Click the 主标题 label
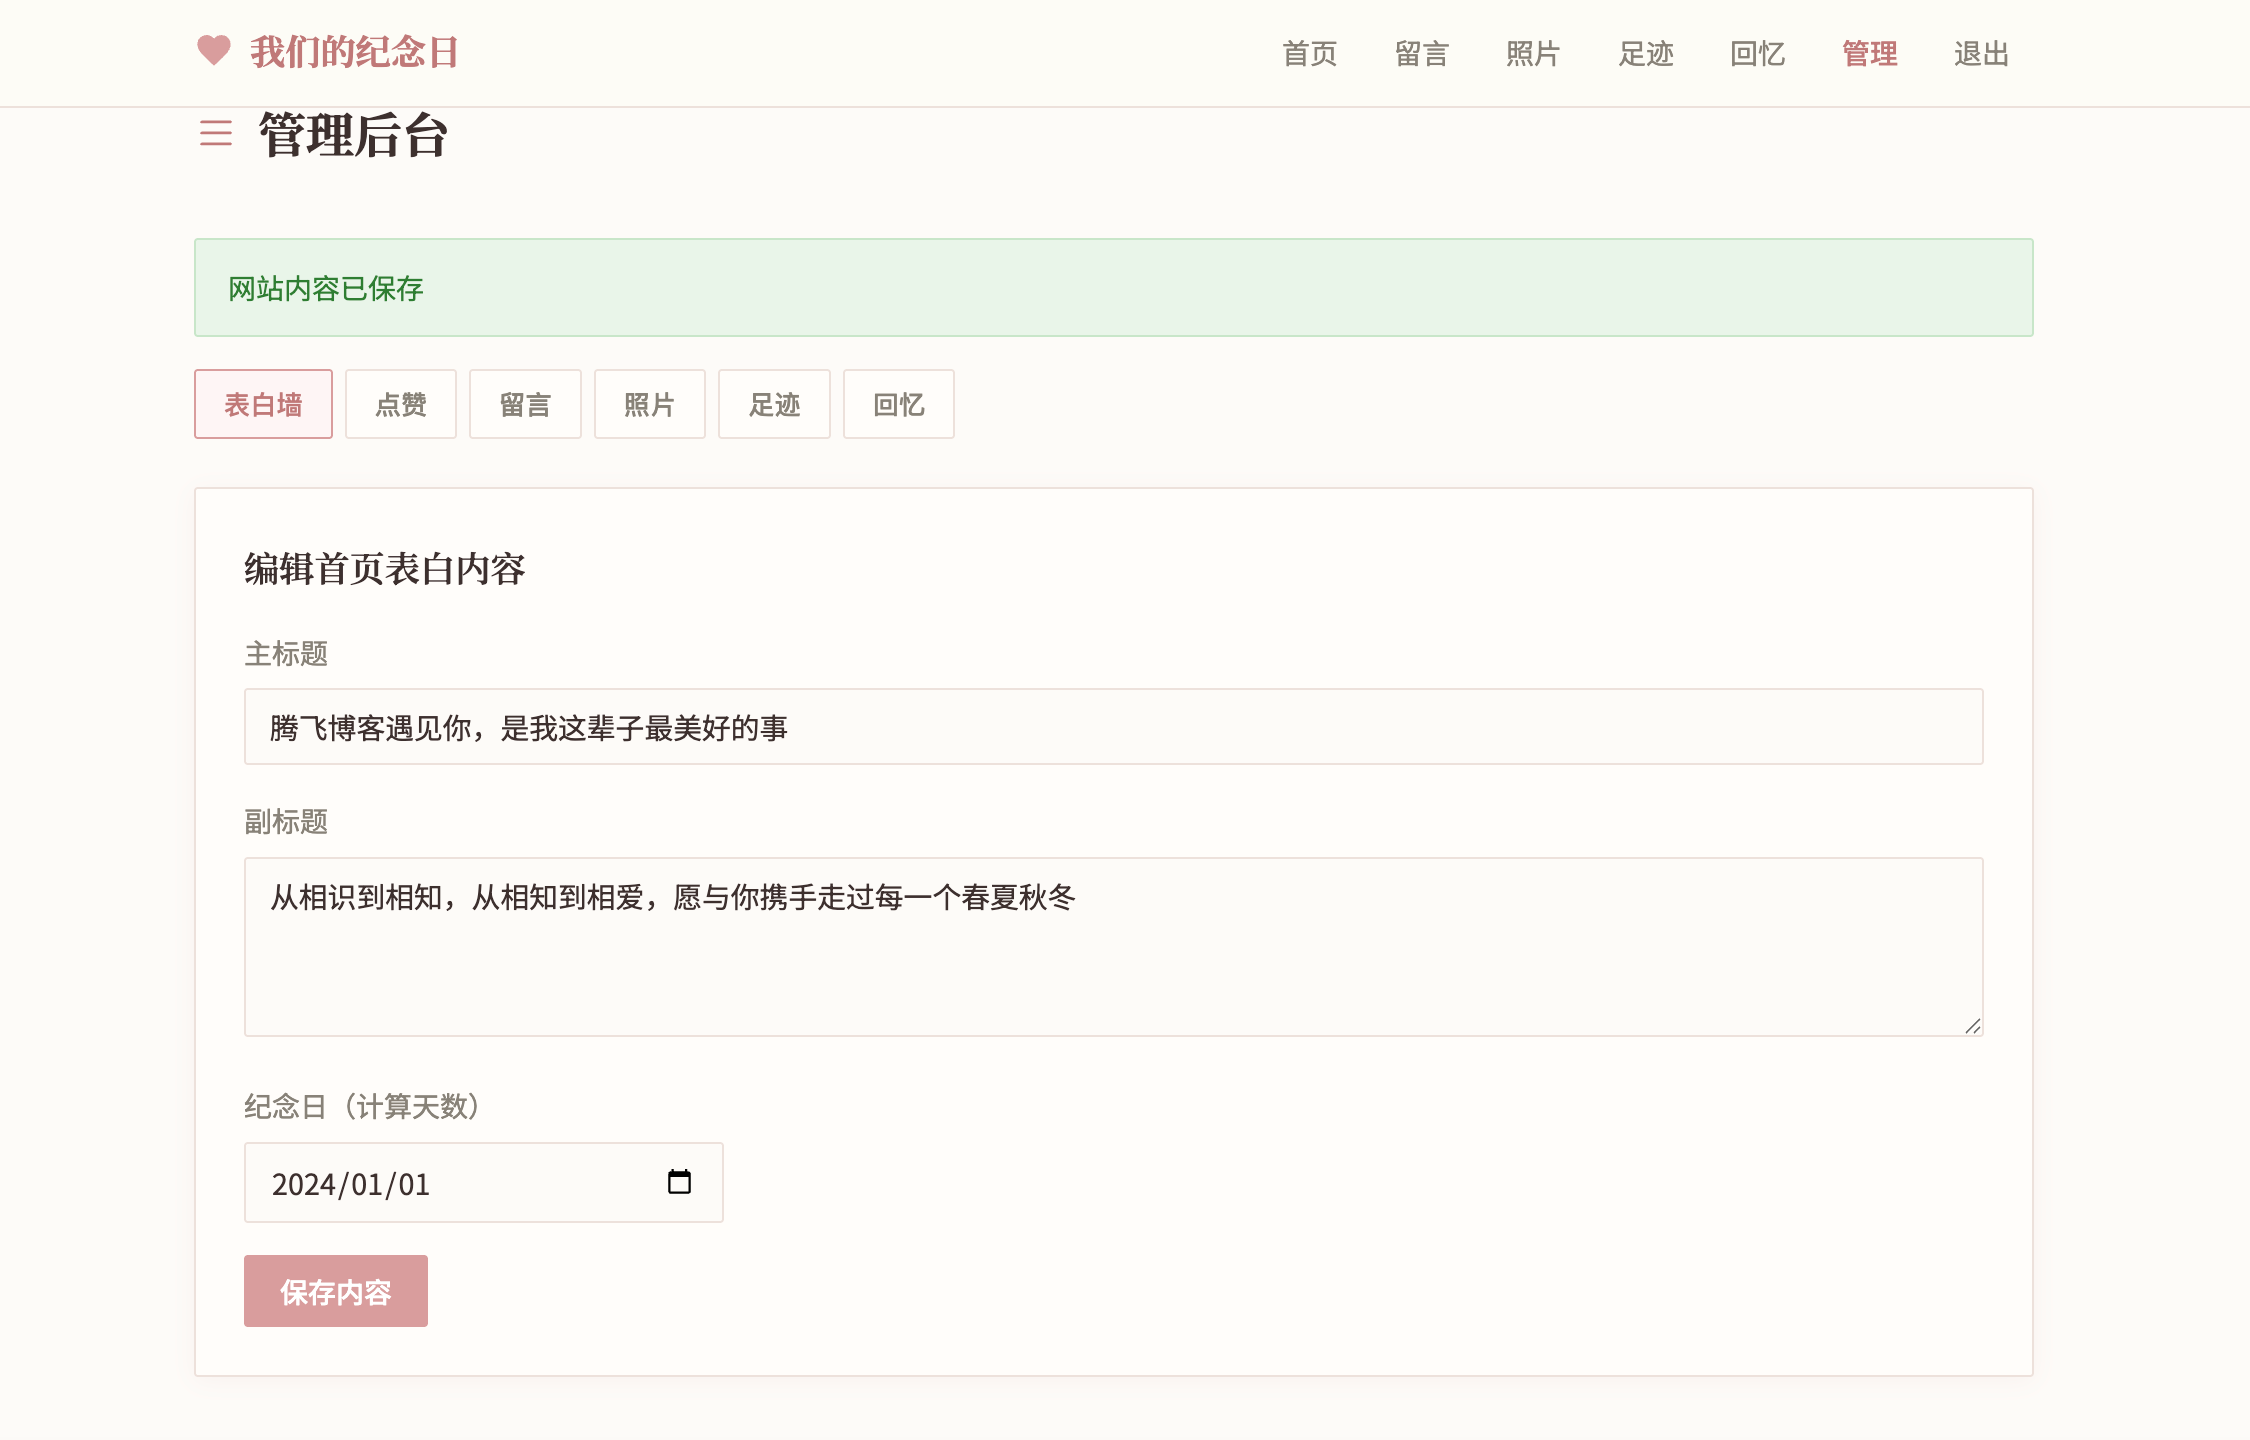2250x1440 pixels. tap(287, 654)
